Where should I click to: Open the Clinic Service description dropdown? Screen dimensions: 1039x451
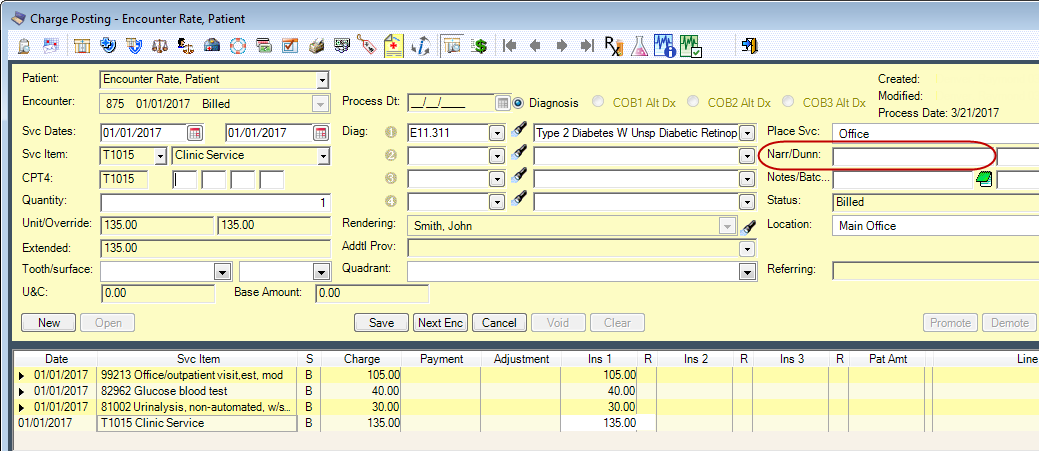[x=323, y=156]
